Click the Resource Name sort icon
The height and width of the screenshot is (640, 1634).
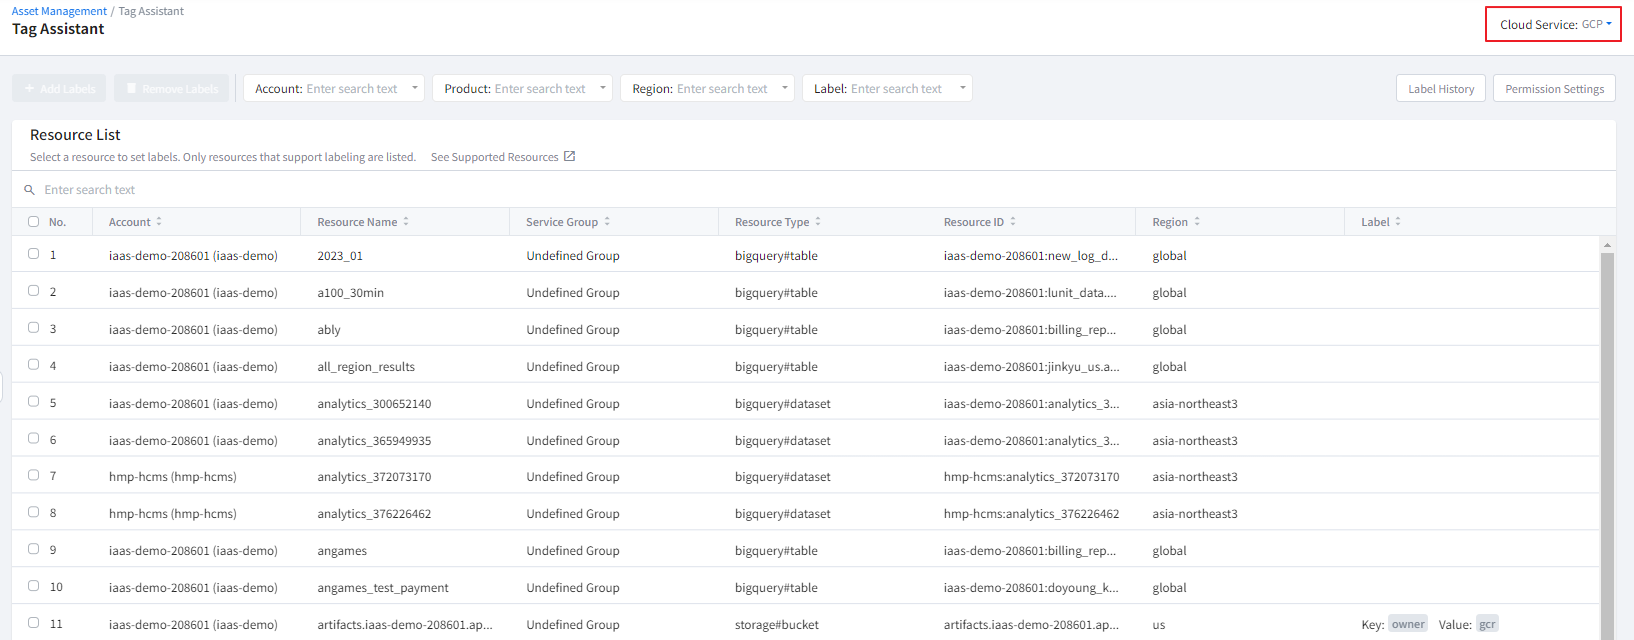(x=406, y=222)
